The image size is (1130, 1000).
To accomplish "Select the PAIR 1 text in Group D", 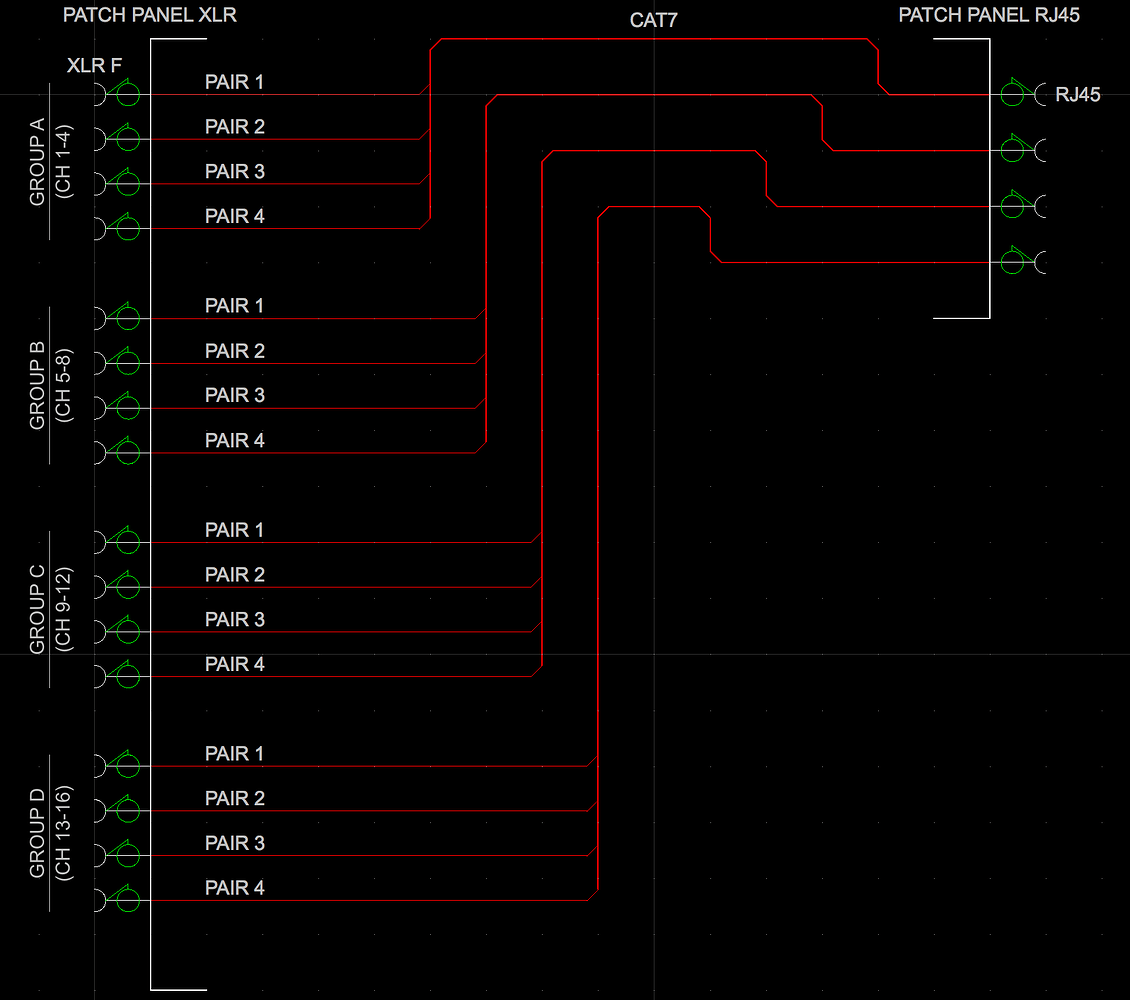I will tap(234, 754).
